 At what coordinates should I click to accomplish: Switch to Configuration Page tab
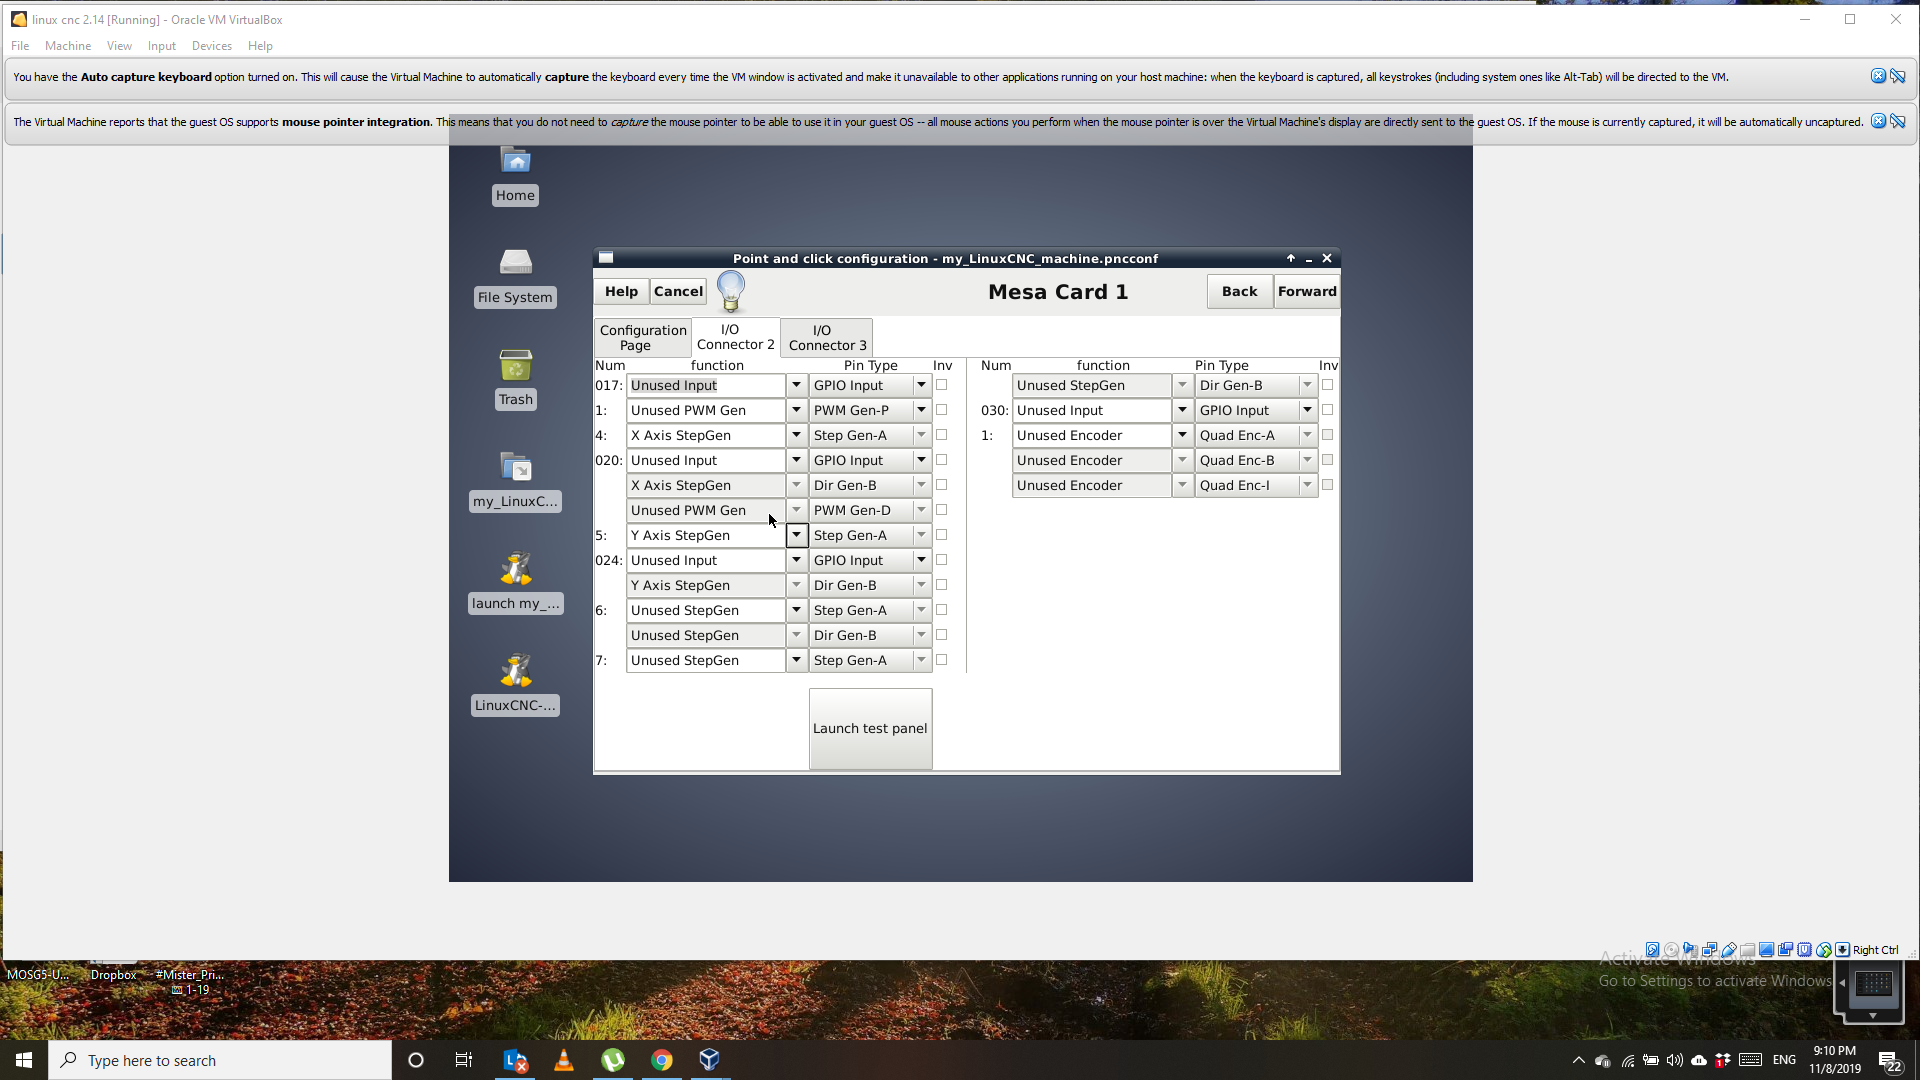click(643, 338)
